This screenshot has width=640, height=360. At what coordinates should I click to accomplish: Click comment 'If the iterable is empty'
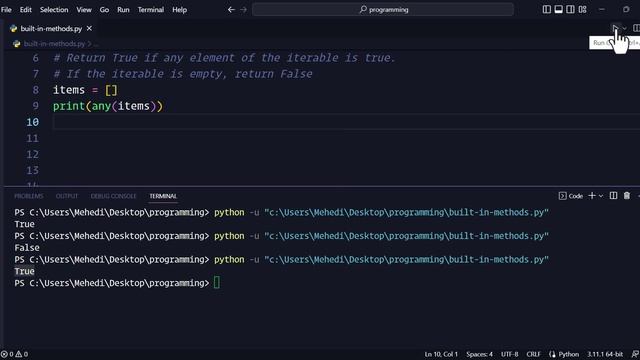(x=182, y=74)
